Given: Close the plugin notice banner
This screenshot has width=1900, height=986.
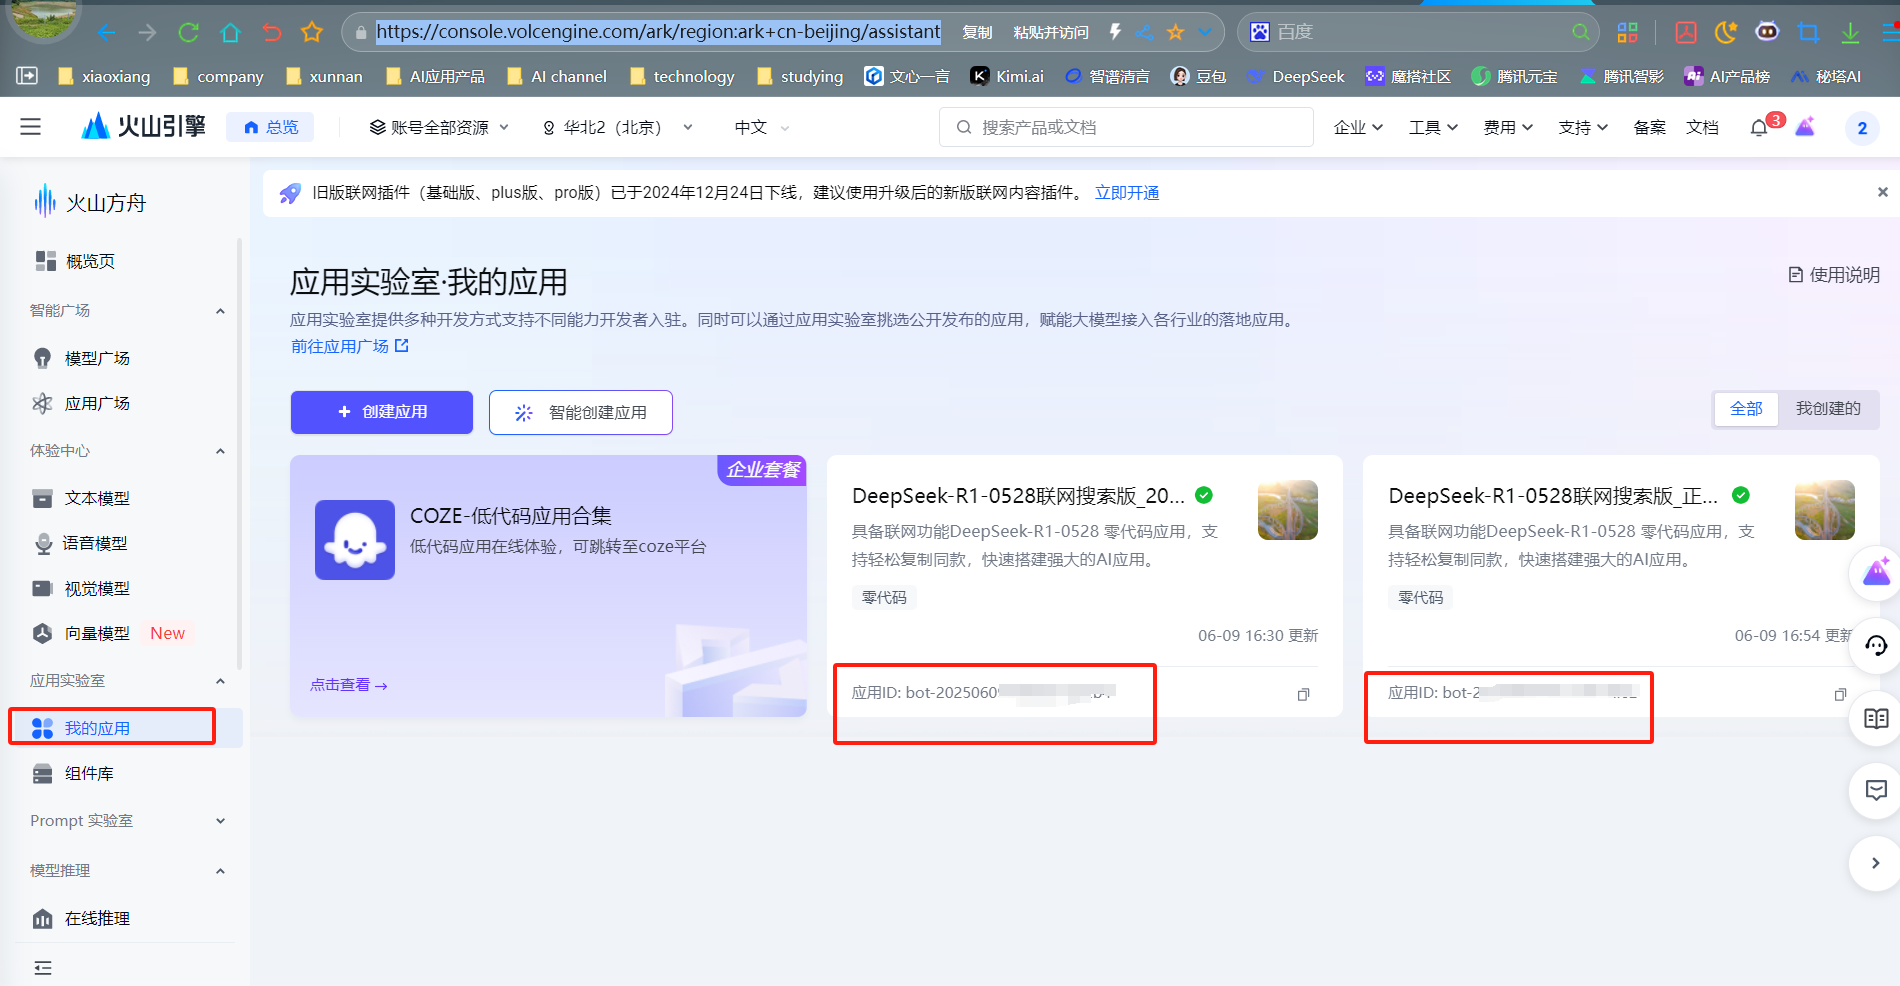Looking at the screenshot, I should [1882, 192].
